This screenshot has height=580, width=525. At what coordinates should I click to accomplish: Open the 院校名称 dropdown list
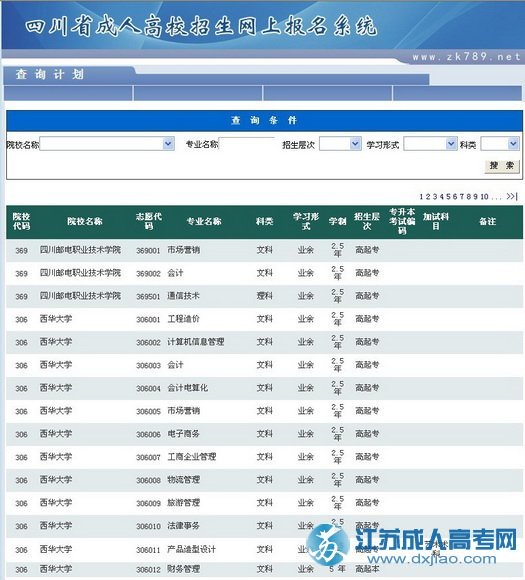click(107, 144)
